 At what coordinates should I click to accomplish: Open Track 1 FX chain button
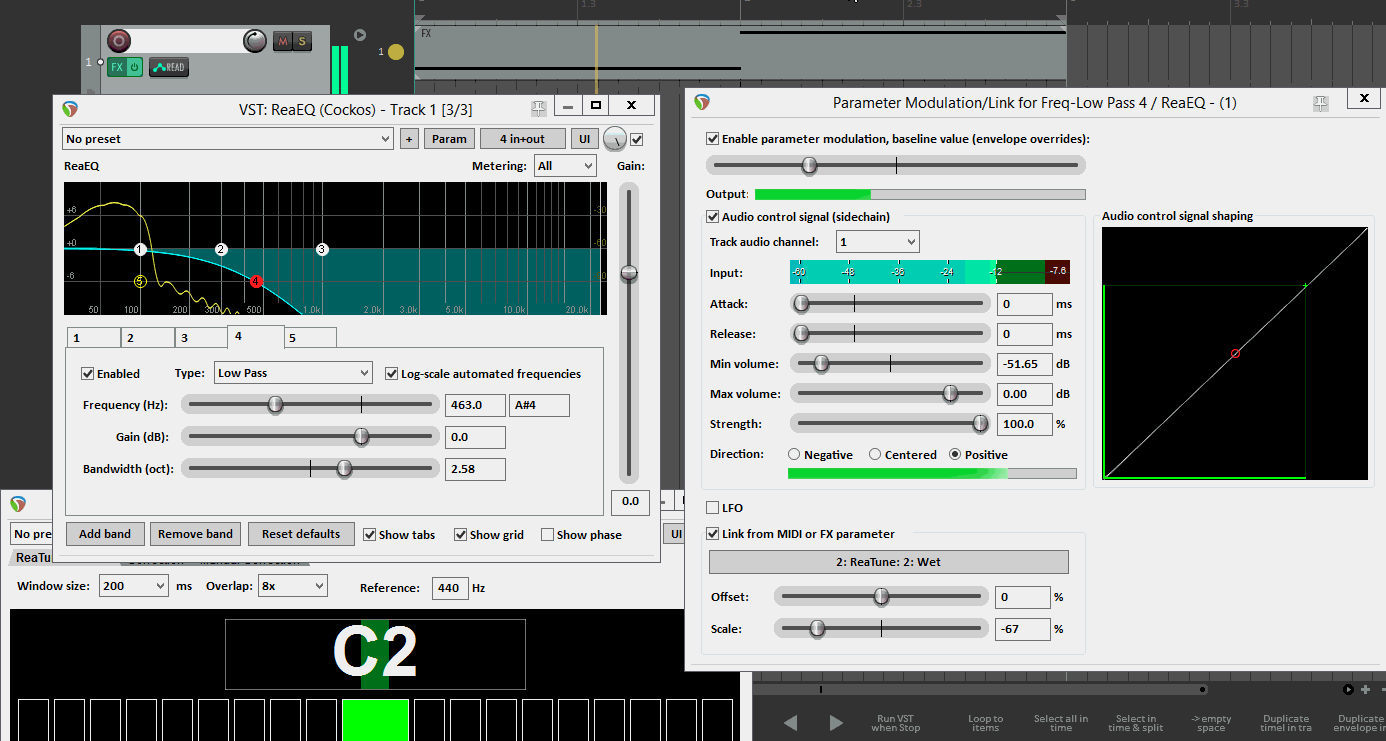pyautogui.click(x=117, y=68)
